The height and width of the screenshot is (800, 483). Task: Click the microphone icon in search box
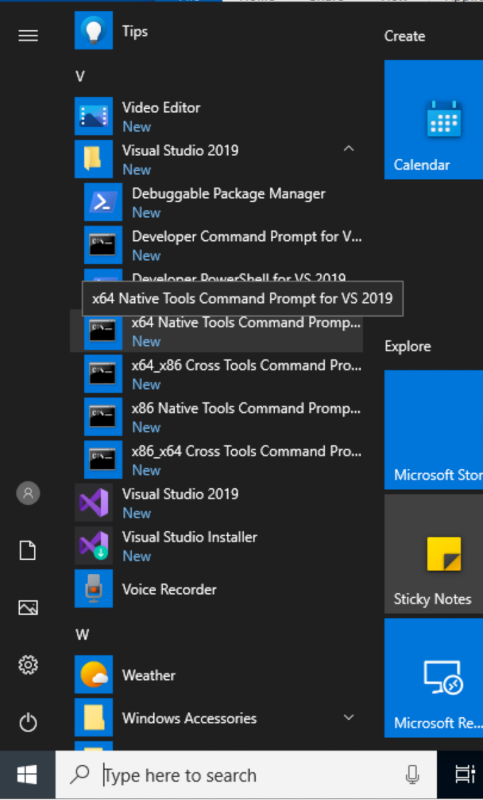412,775
